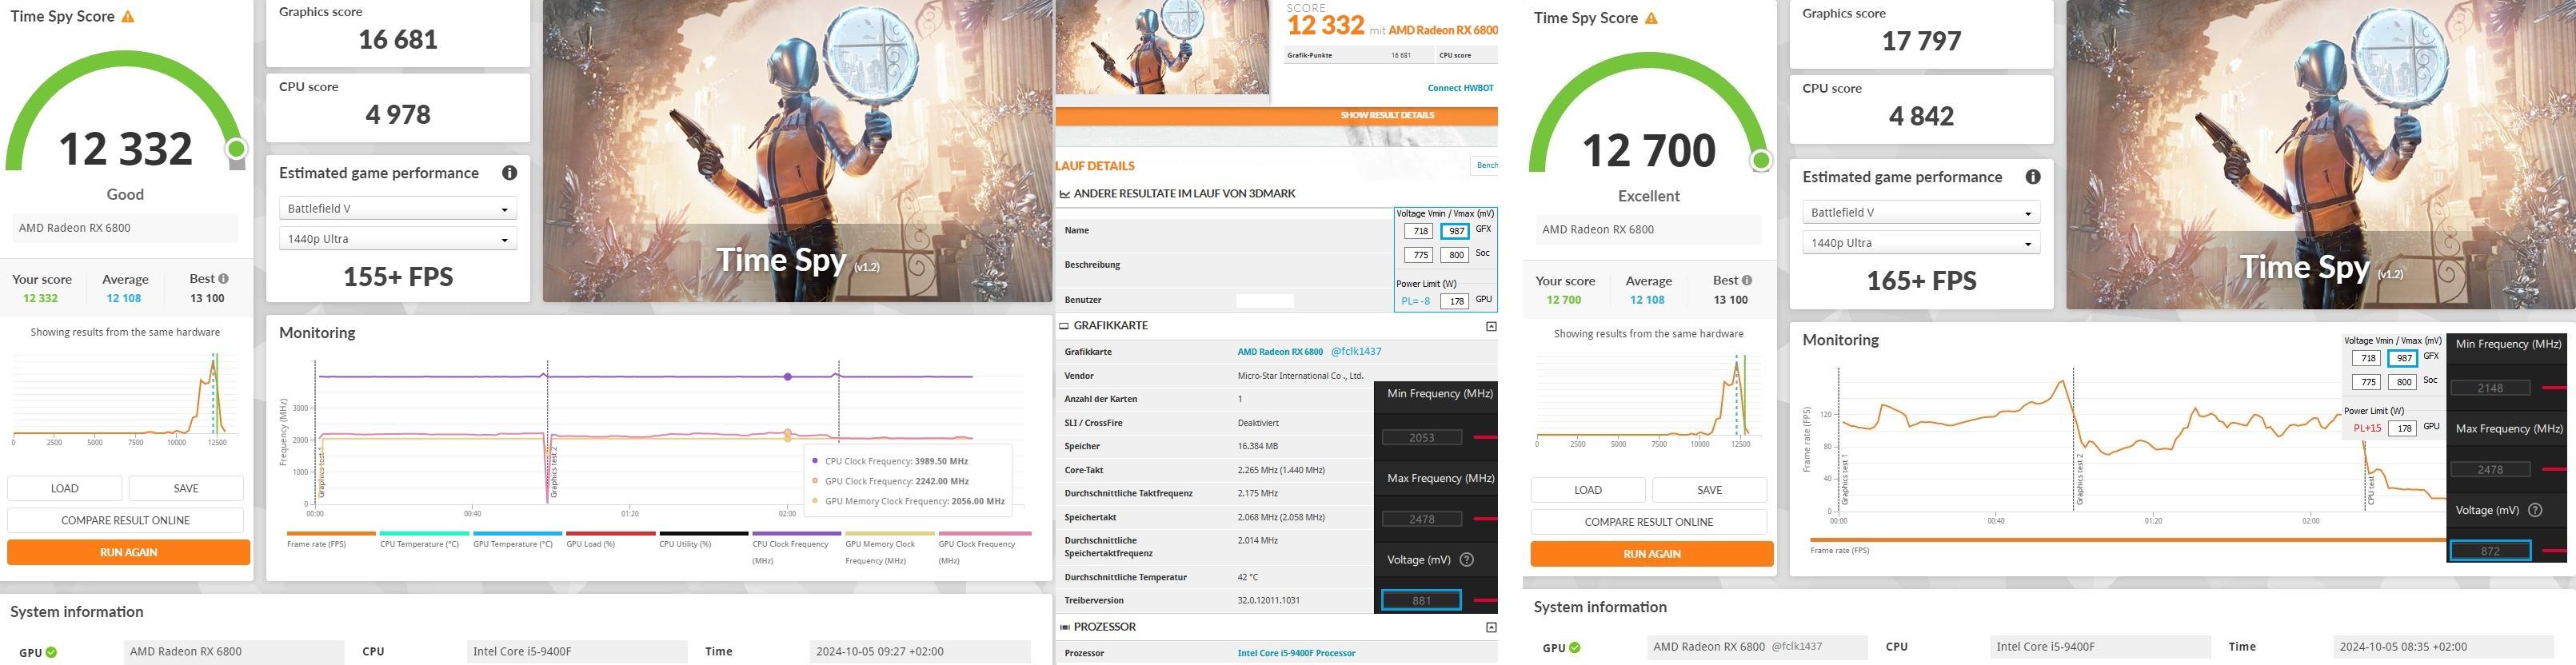Click SAVE button in 12 332 result
Image resolution: width=2576 pixels, height=665 pixels.
pyautogui.click(x=186, y=488)
